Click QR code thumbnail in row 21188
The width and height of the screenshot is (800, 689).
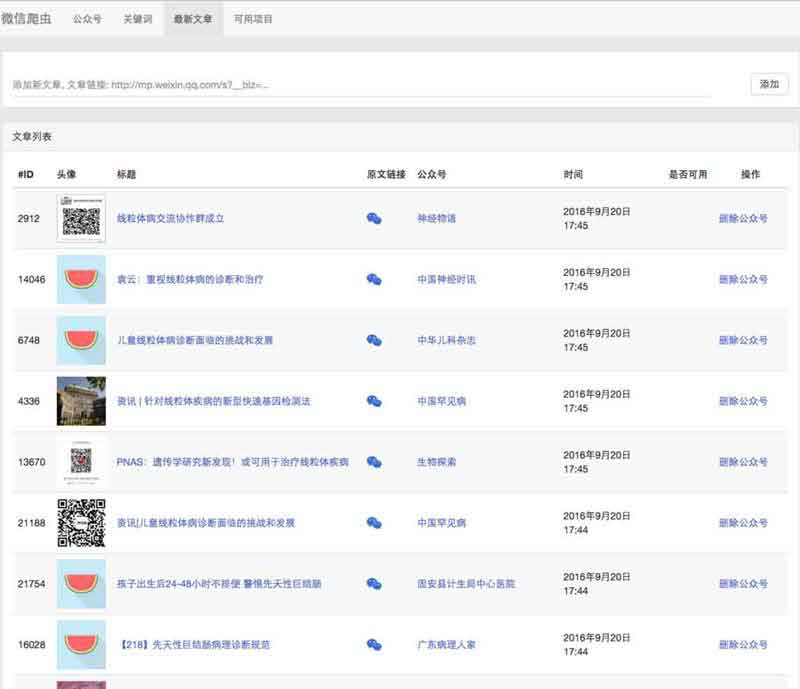[81, 523]
